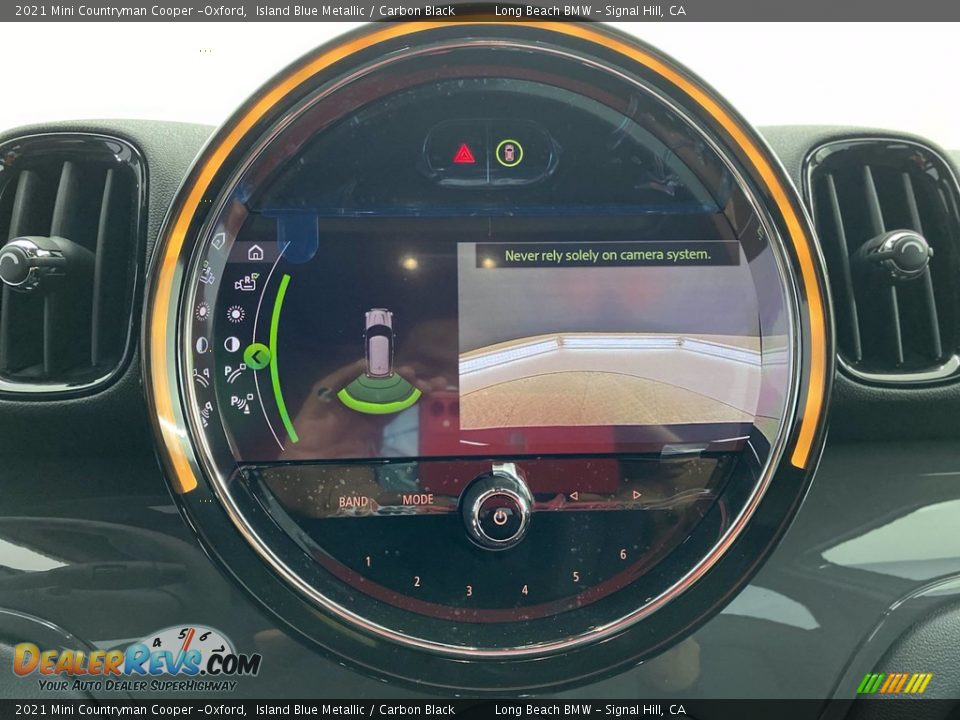Select radio preset 4
This screenshot has width=960, height=720.
coord(525,590)
